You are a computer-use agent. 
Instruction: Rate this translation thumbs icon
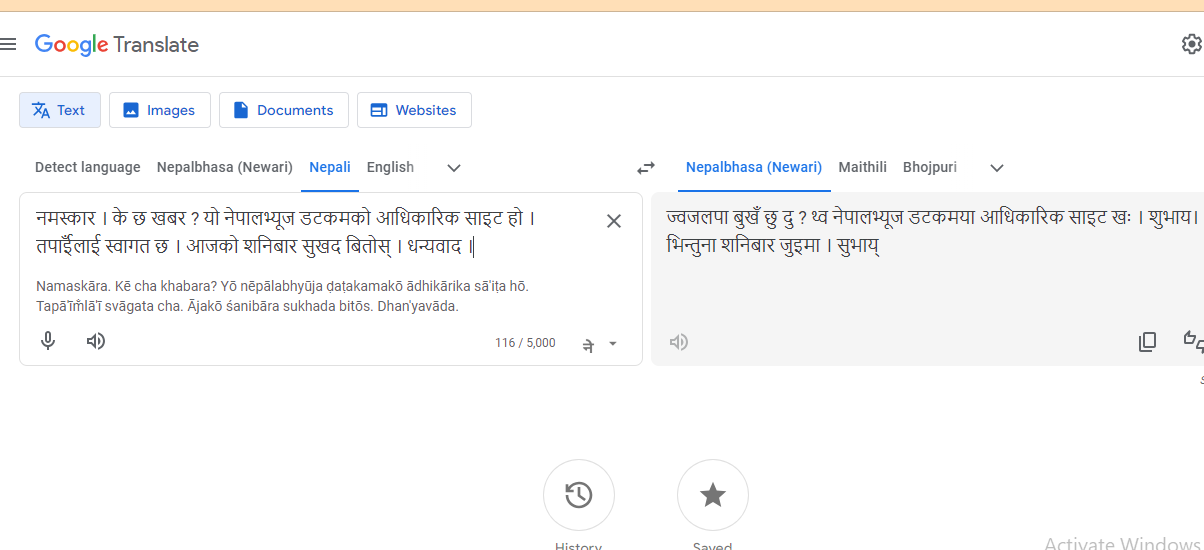1193,342
